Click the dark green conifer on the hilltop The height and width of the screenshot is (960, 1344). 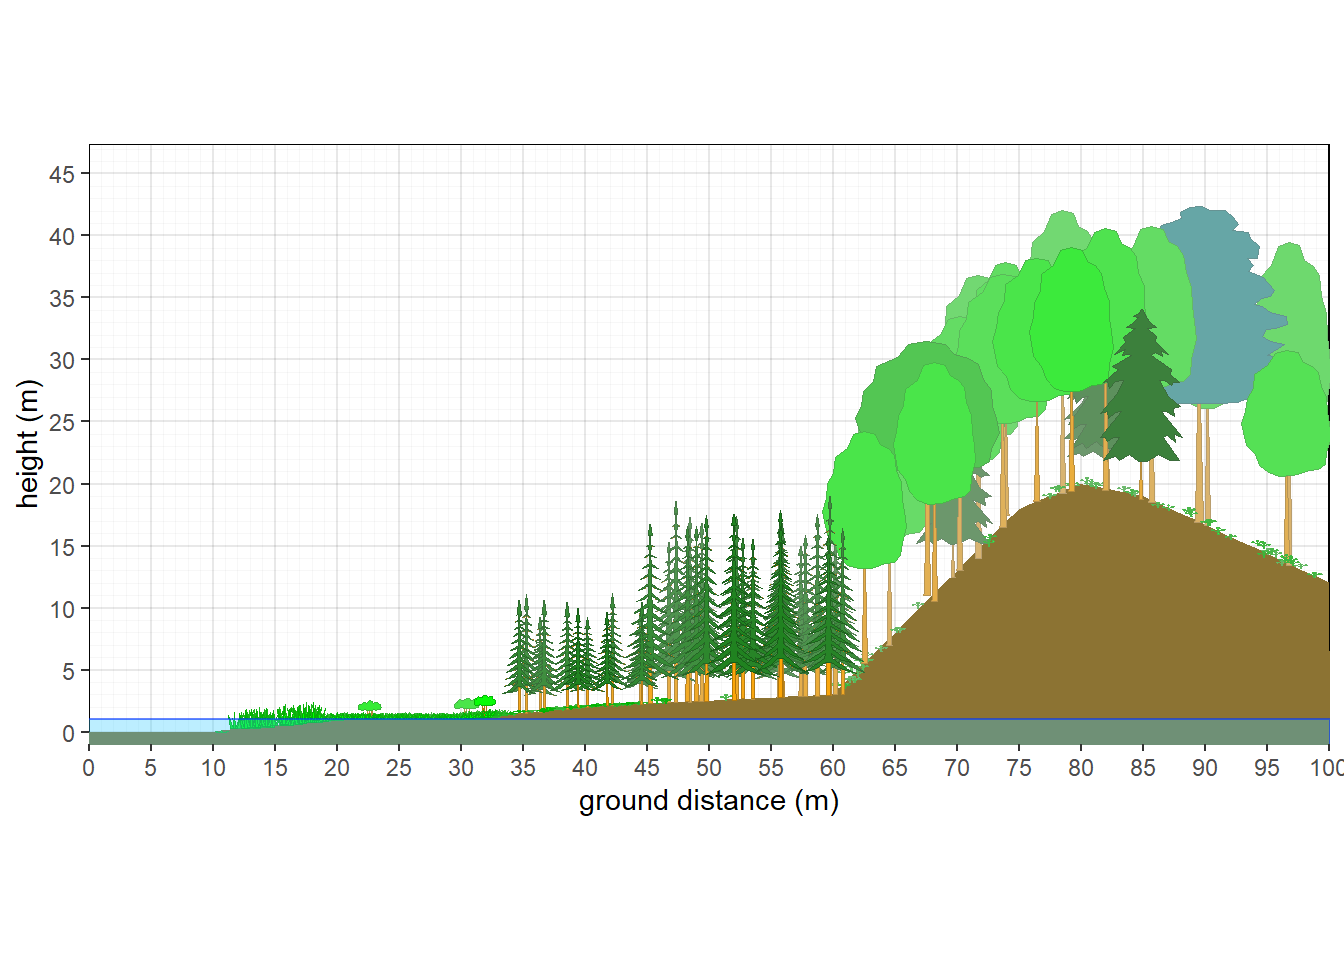[1141, 400]
